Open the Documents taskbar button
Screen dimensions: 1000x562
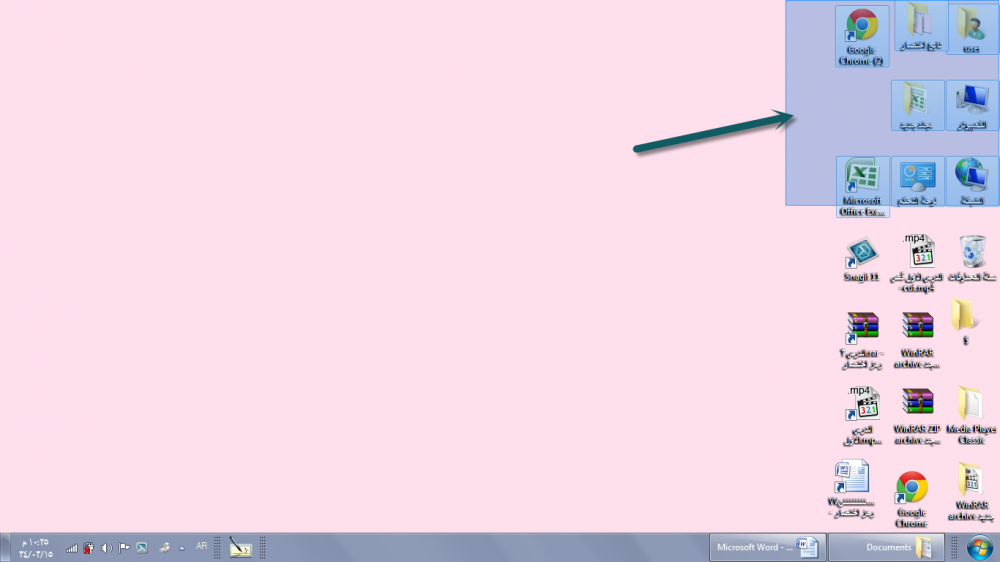(x=886, y=547)
